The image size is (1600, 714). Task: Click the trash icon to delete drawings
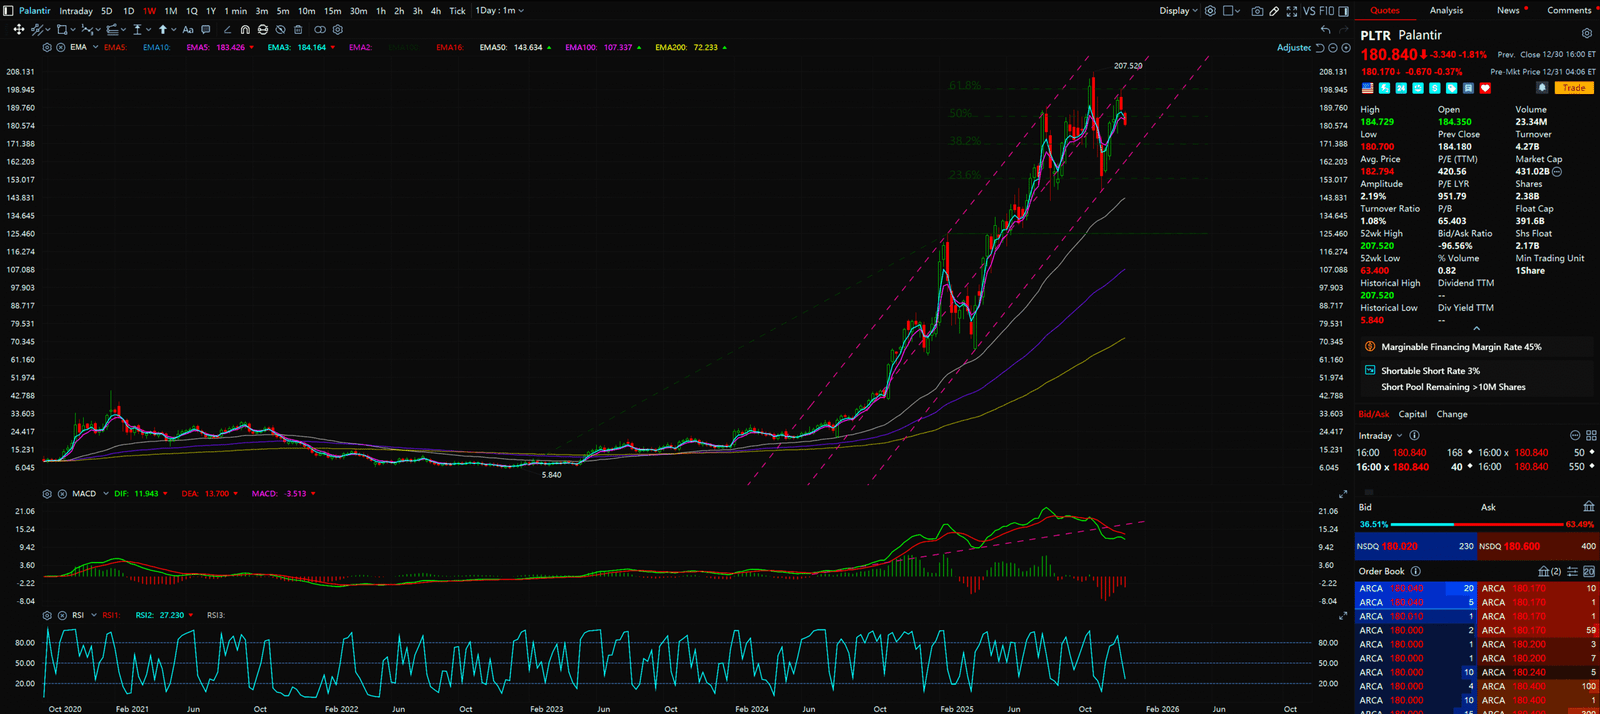tap(298, 30)
